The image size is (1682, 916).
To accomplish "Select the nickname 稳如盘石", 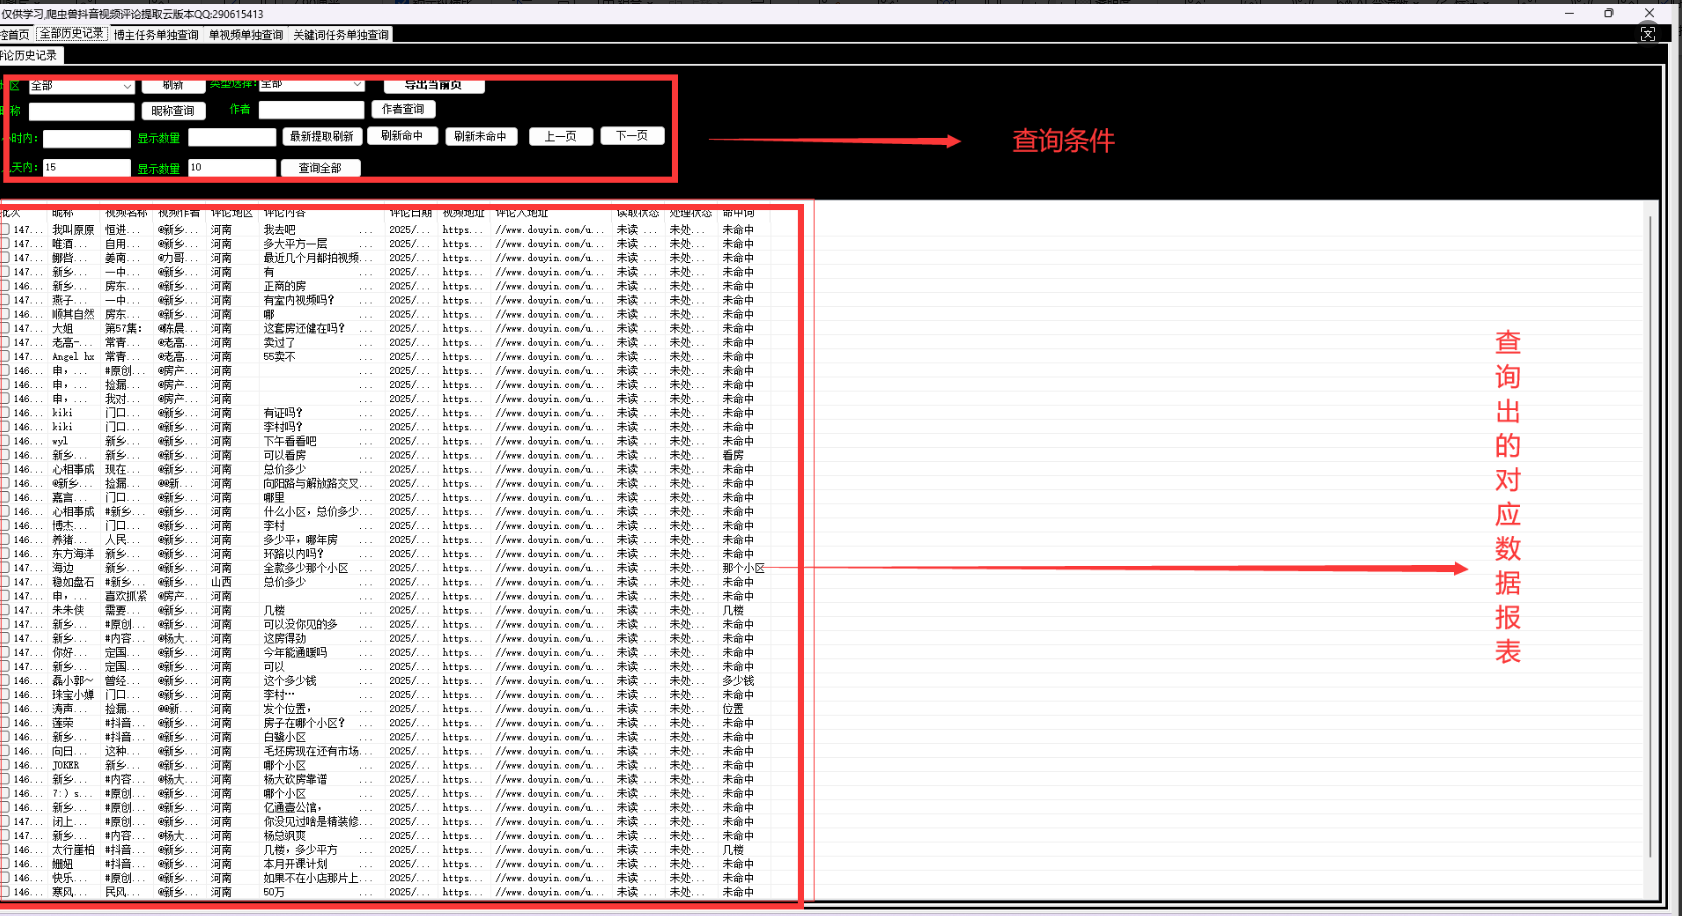I will tap(73, 582).
